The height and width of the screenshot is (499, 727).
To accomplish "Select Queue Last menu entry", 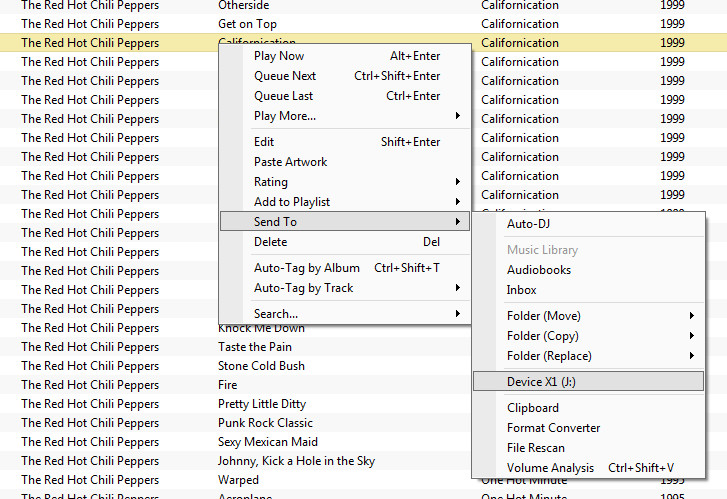I will coord(345,96).
